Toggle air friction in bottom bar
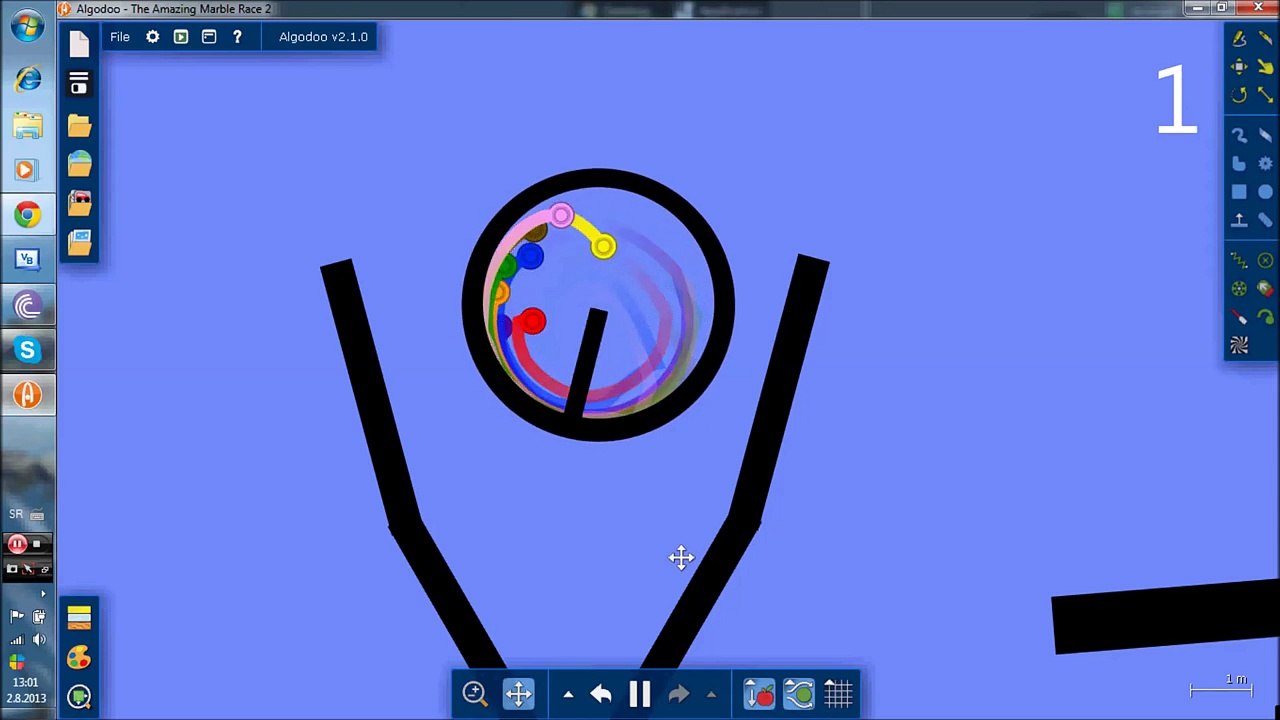 click(x=799, y=693)
